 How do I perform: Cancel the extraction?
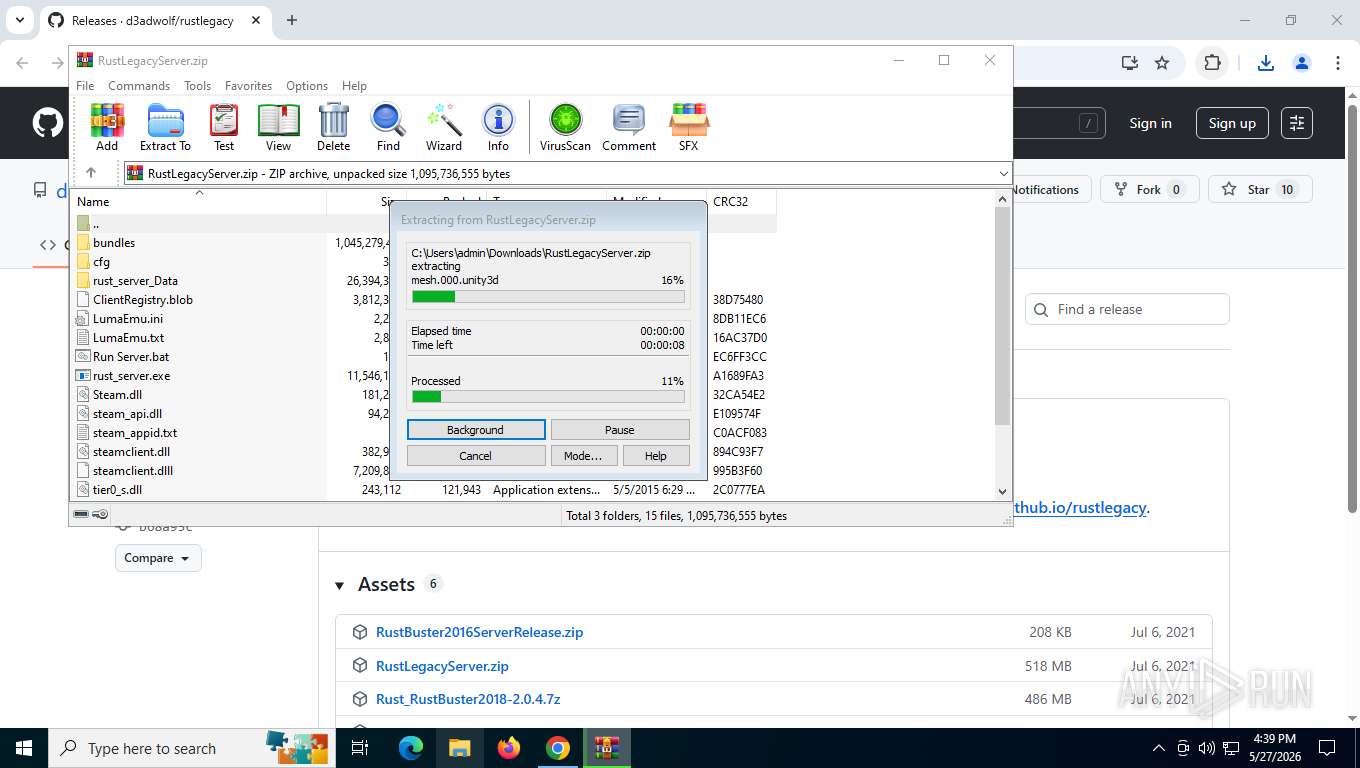pyautogui.click(x=476, y=456)
